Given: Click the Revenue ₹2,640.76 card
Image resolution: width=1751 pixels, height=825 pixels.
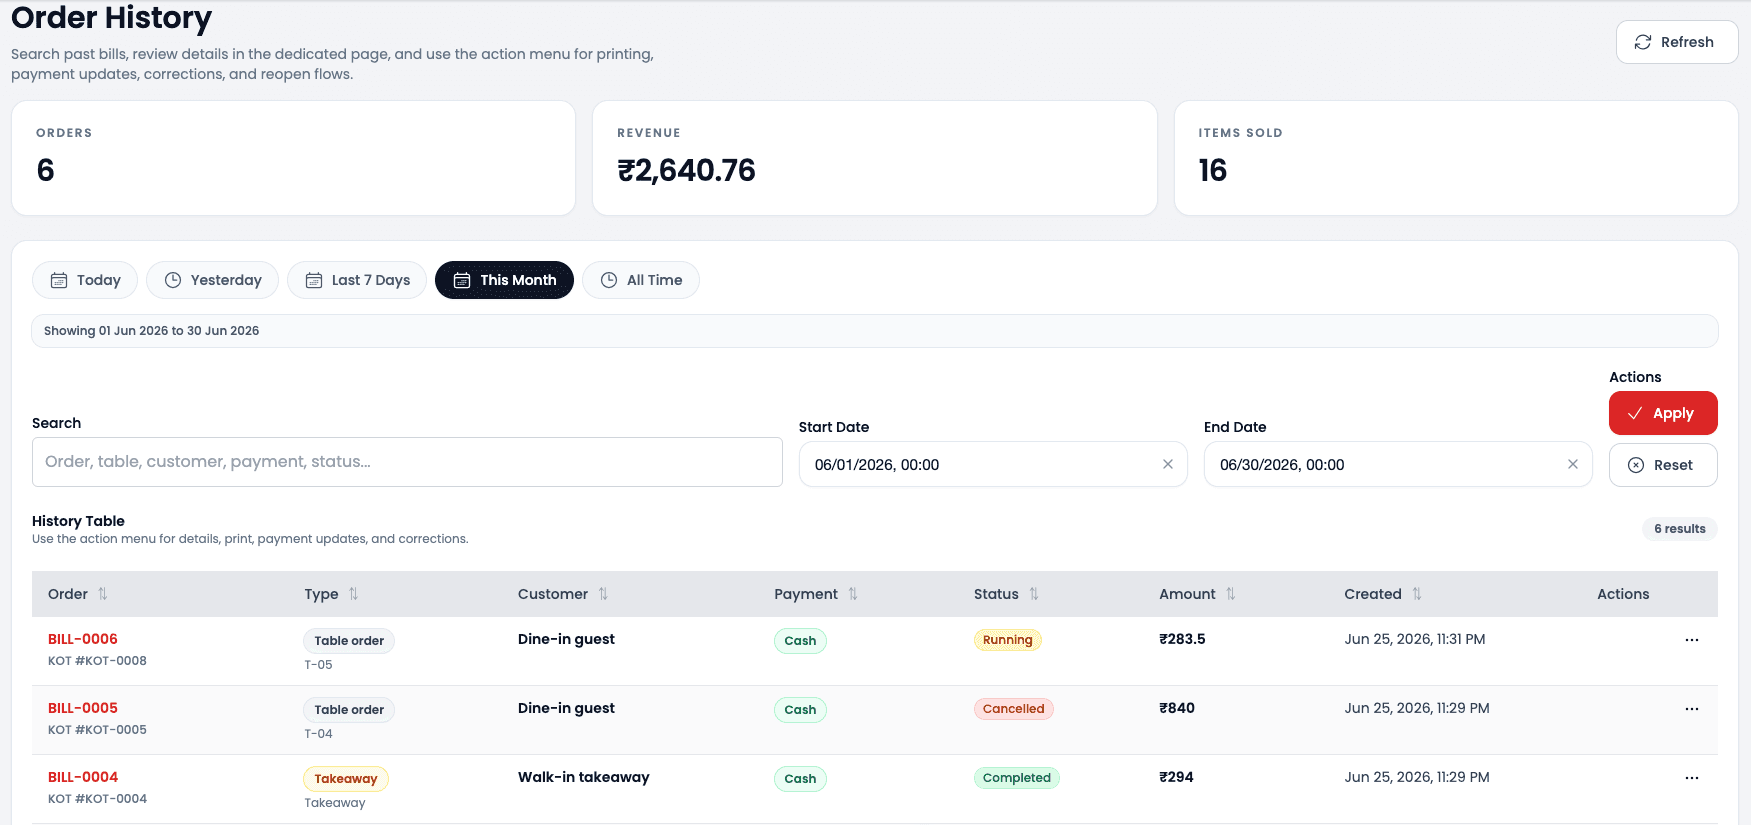Looking at the screenshot, I should 875,158.
